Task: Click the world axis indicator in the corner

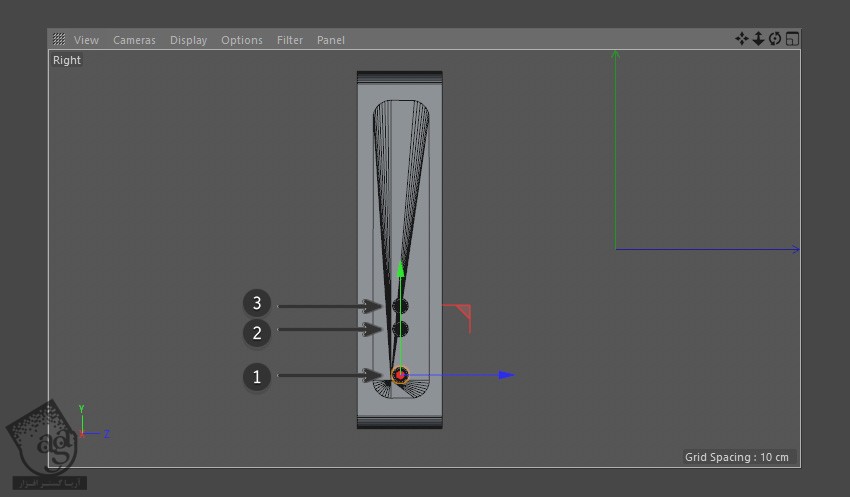Action: 88,428
